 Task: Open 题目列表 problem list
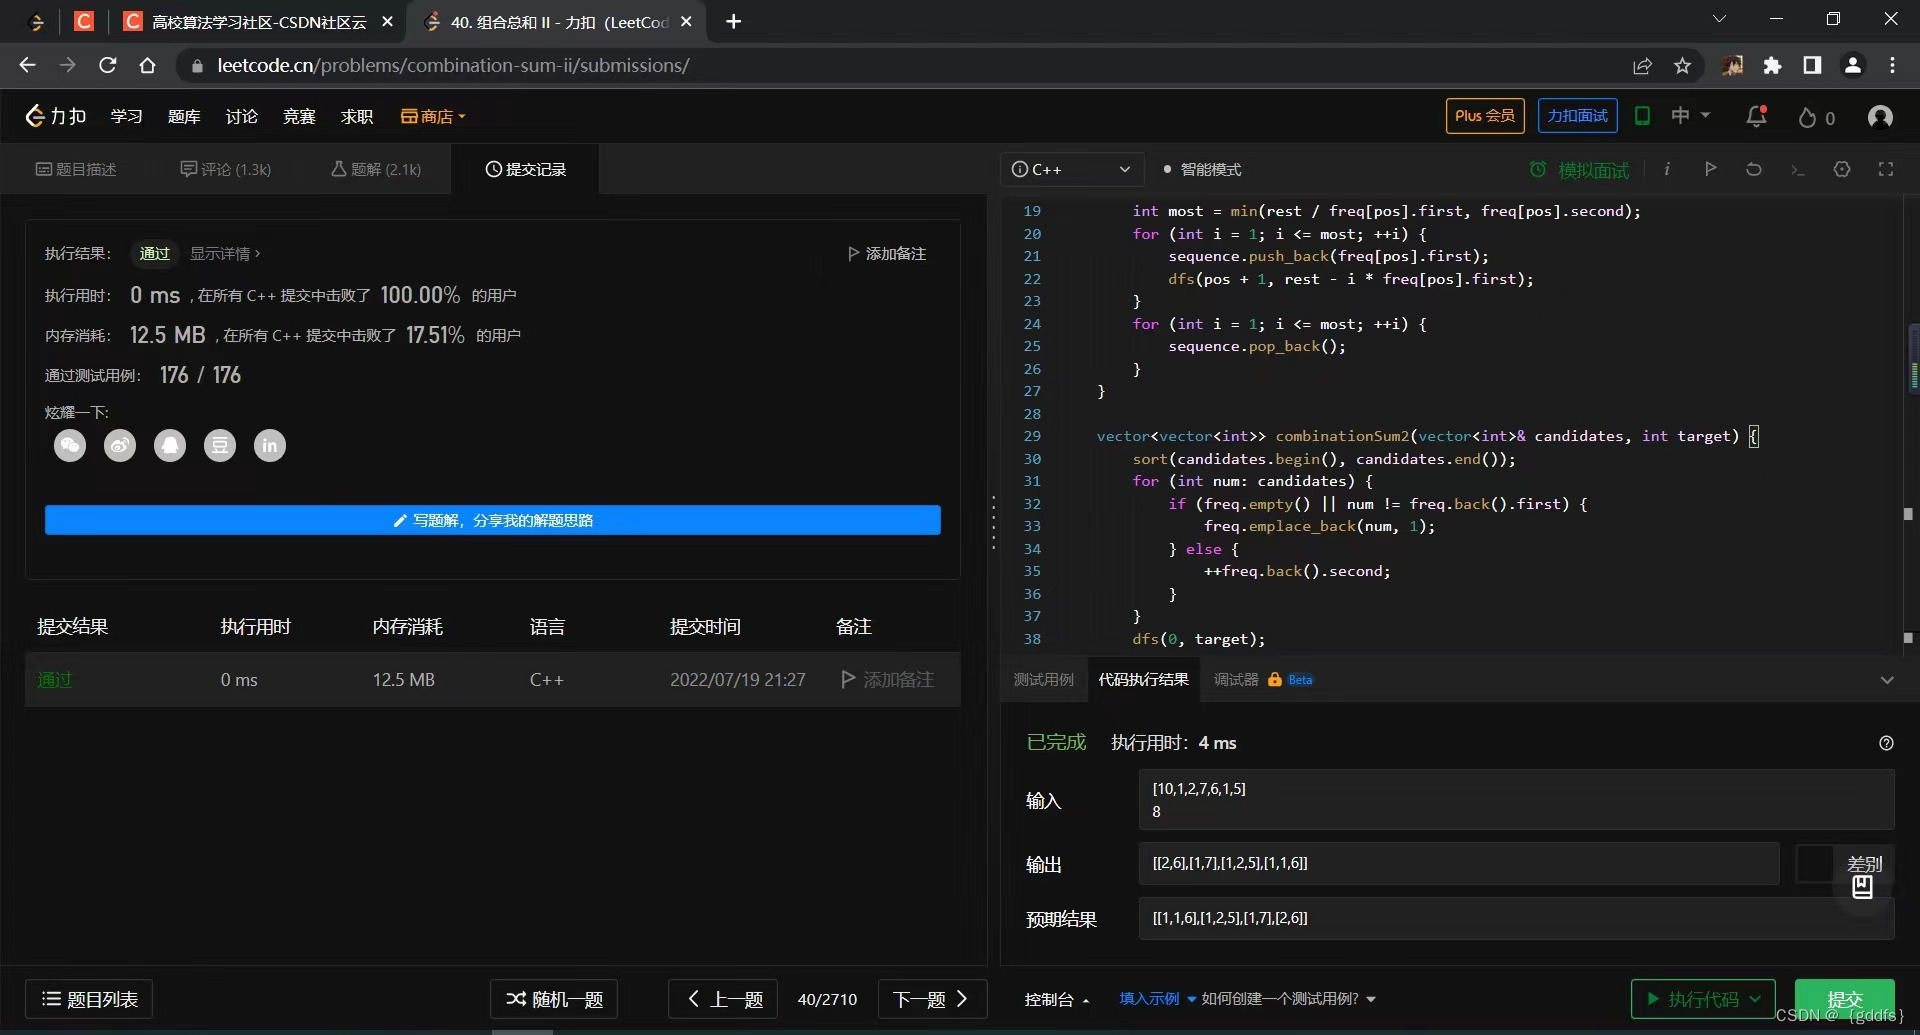coord(89,999)
